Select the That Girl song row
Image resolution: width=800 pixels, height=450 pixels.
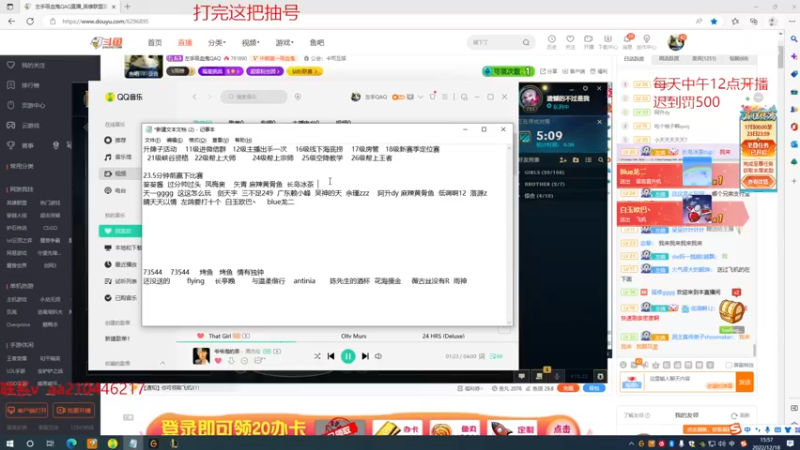coord(347,336)
